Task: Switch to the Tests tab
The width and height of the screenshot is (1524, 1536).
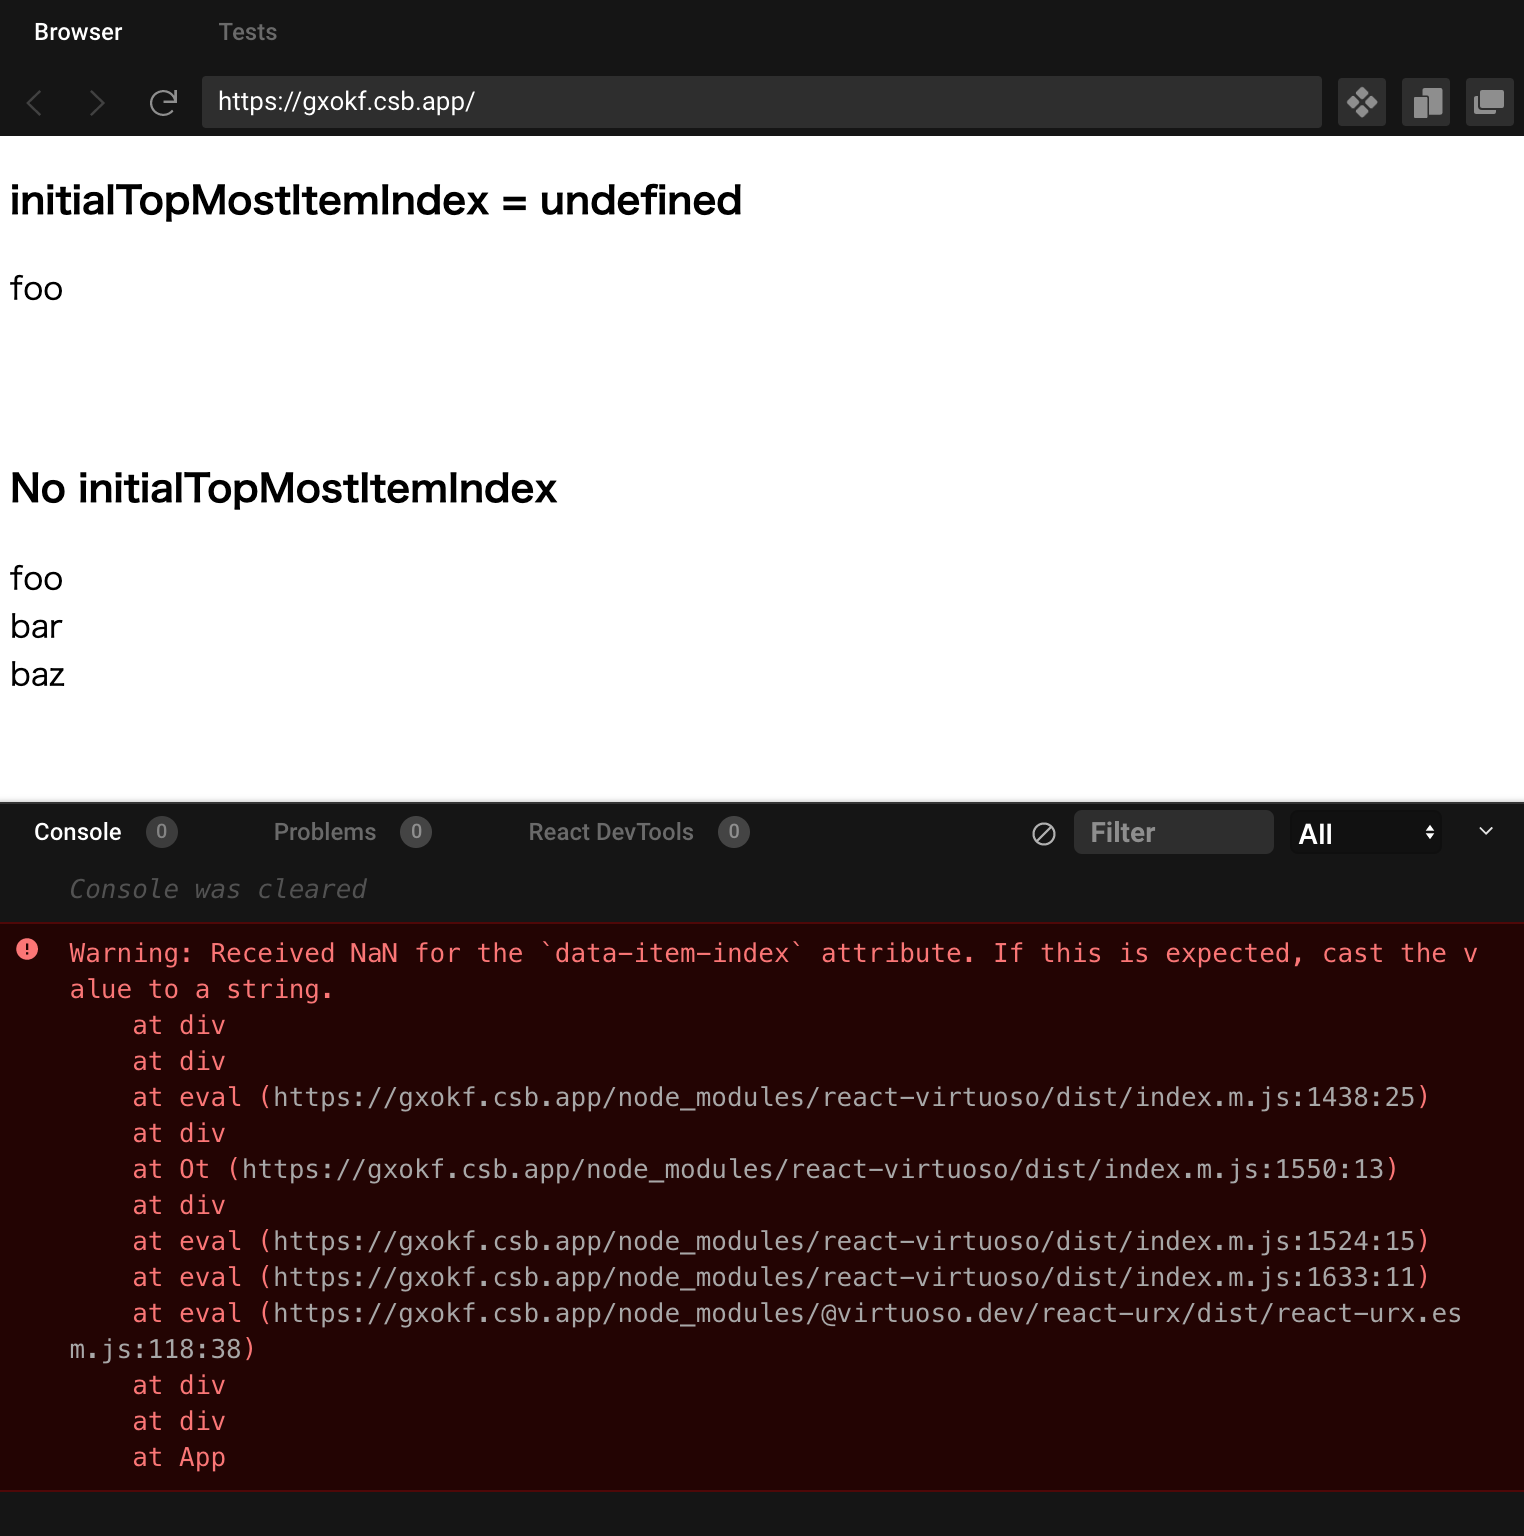Action: 247,31
